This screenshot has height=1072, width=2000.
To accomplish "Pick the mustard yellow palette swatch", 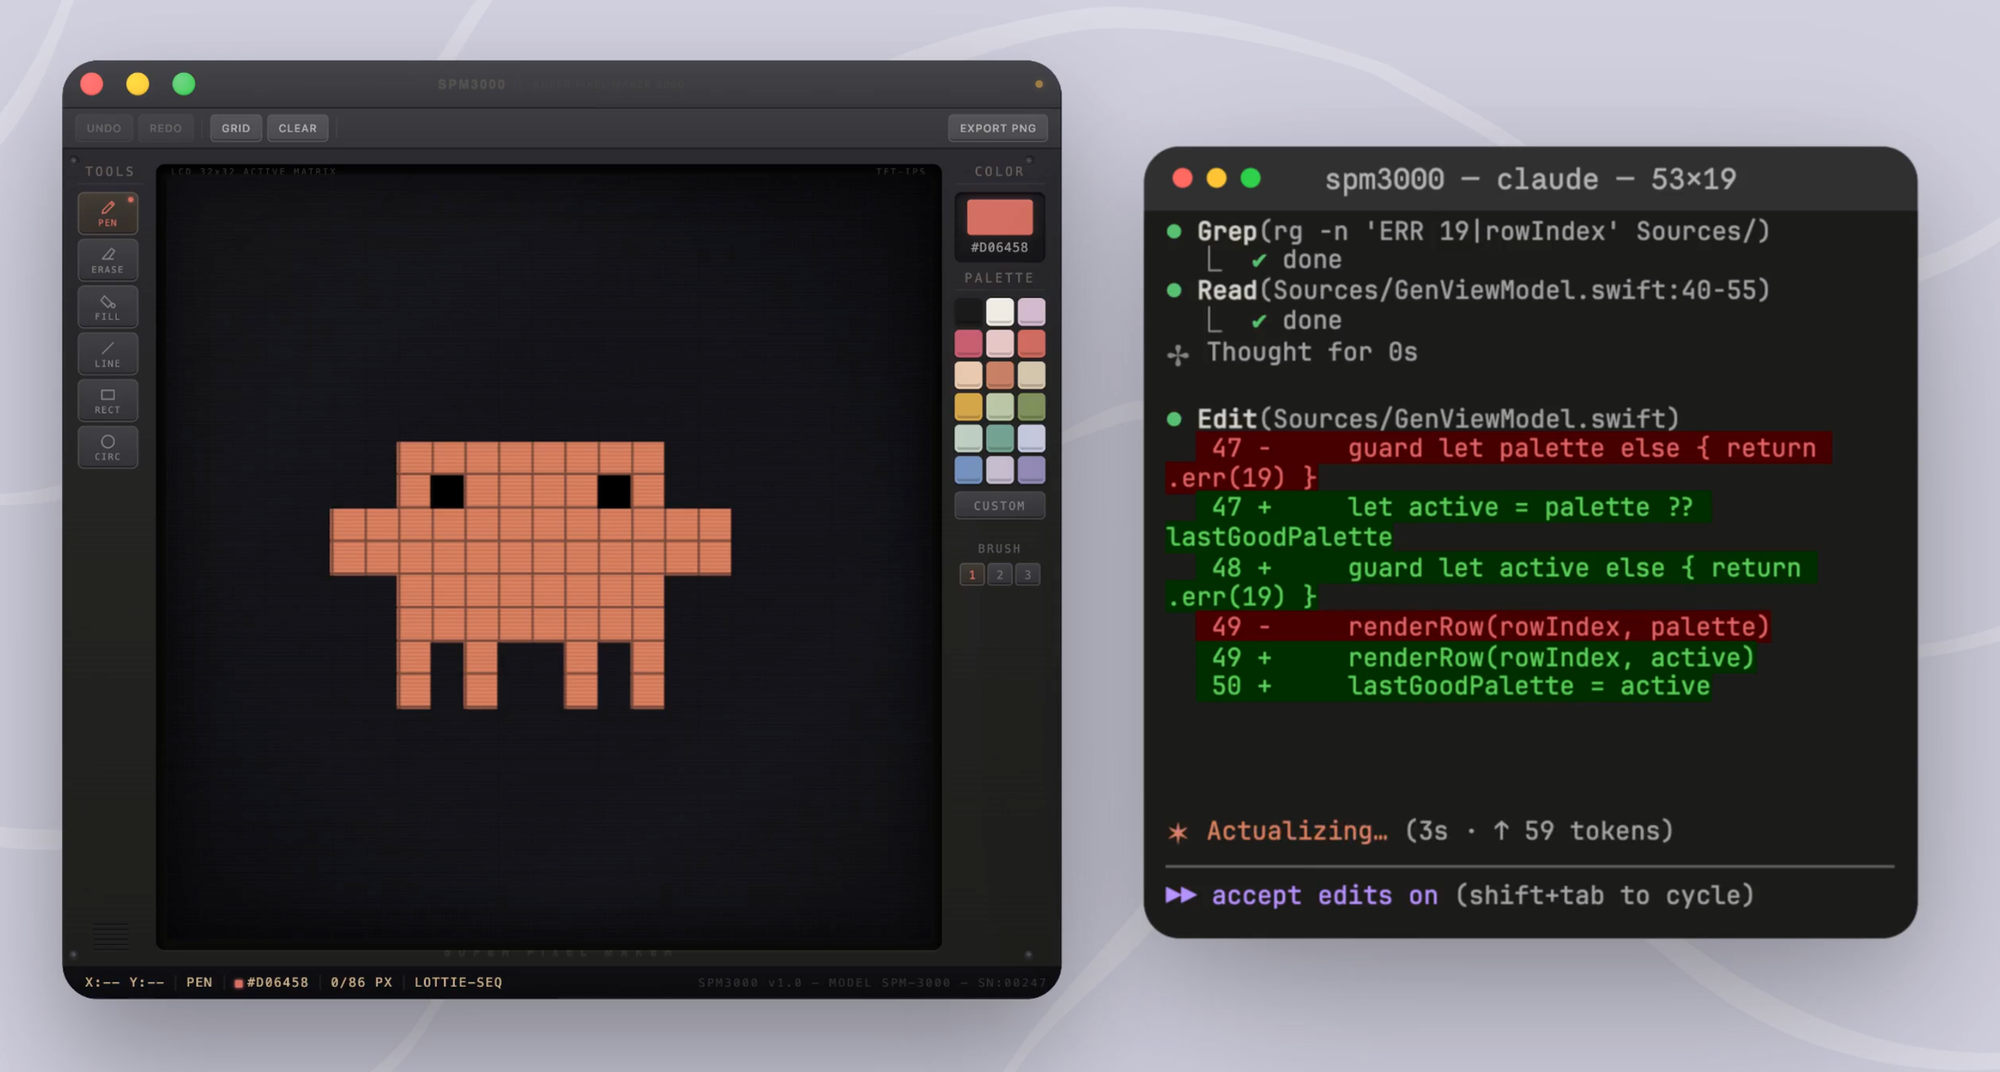I will click(968, 406).
